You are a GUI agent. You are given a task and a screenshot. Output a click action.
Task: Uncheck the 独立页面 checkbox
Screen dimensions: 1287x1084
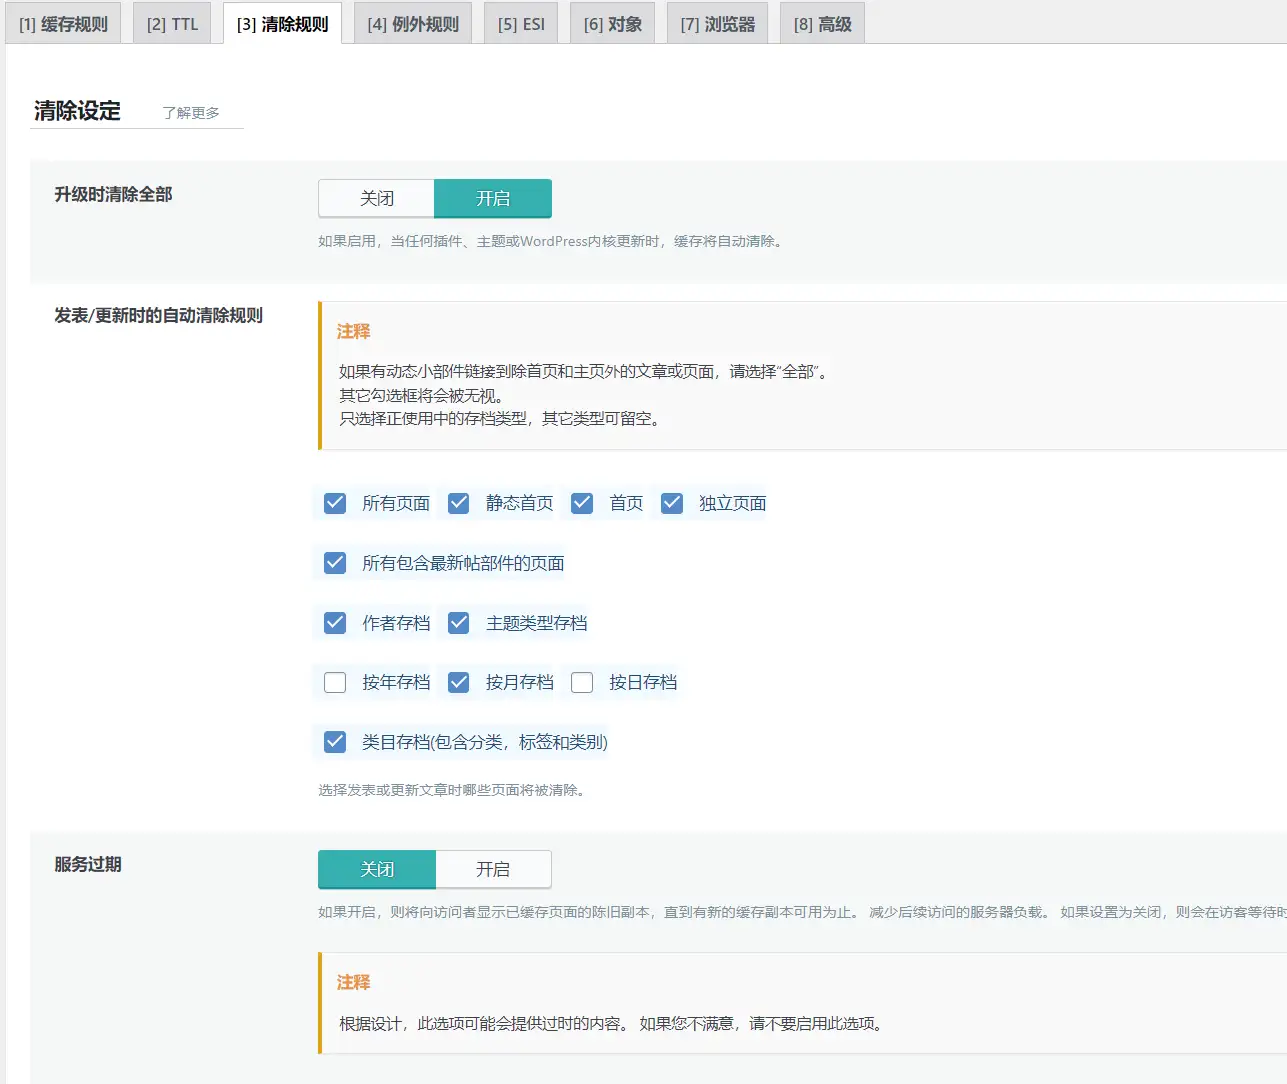point(672,503)
